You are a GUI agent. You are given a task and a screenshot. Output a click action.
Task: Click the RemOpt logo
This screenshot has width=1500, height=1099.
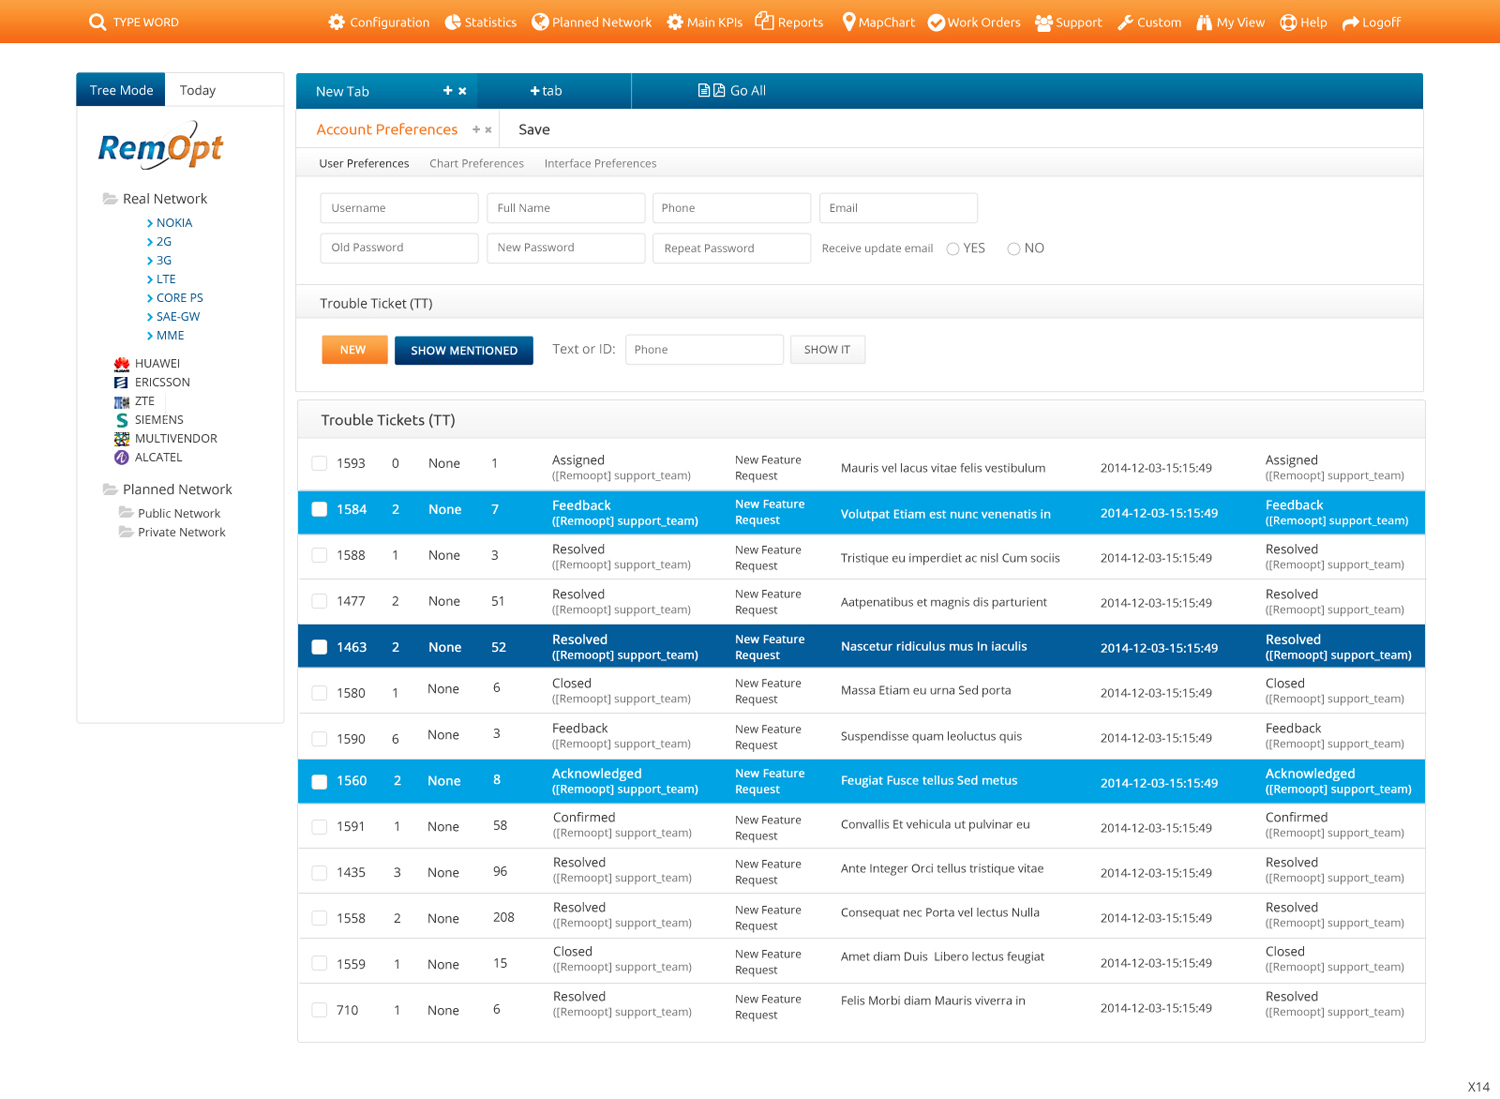[160, 146]
